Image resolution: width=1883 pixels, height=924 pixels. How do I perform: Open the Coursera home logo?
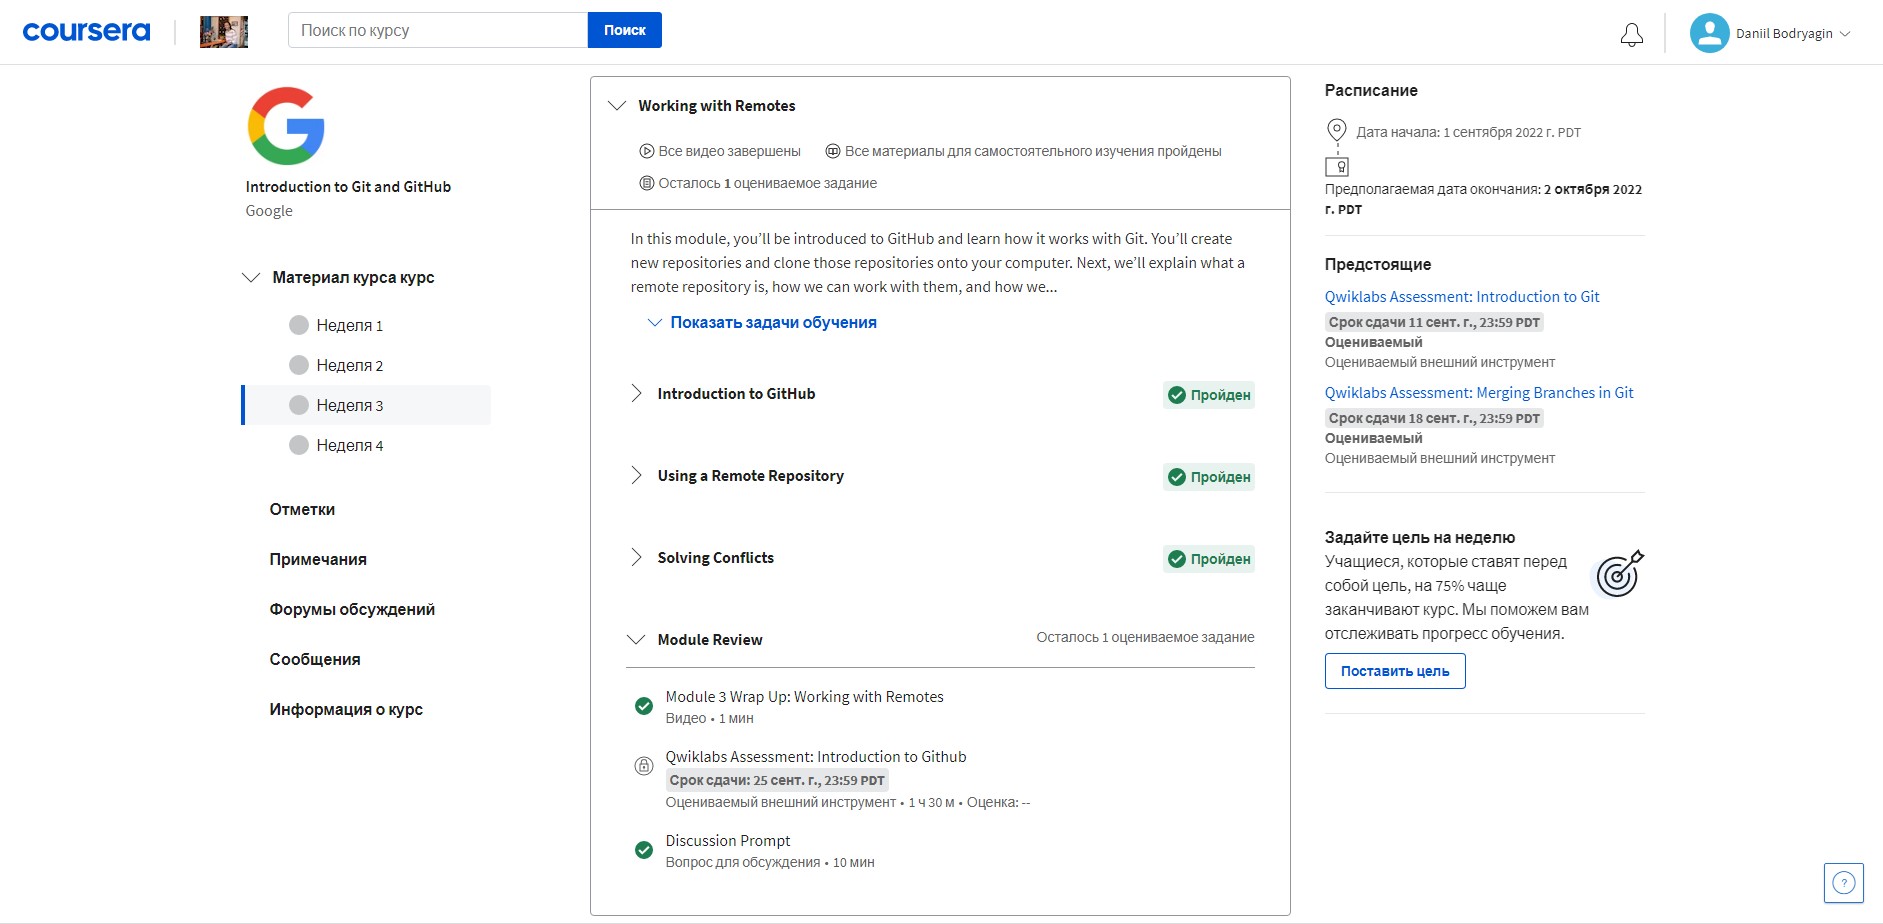(x=86, y=32)
